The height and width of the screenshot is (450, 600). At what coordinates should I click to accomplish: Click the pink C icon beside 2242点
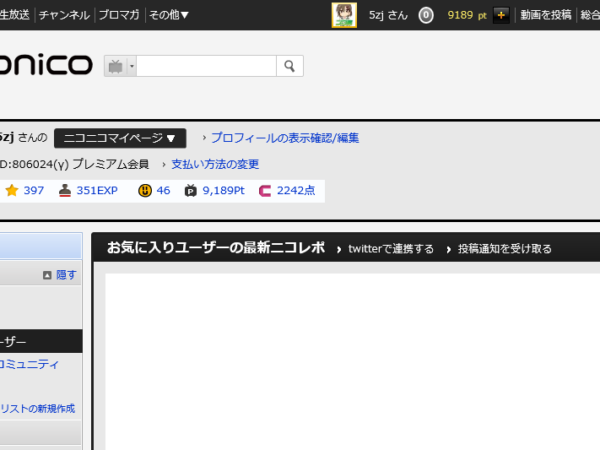pyautogui.click(x=265, y=191)
